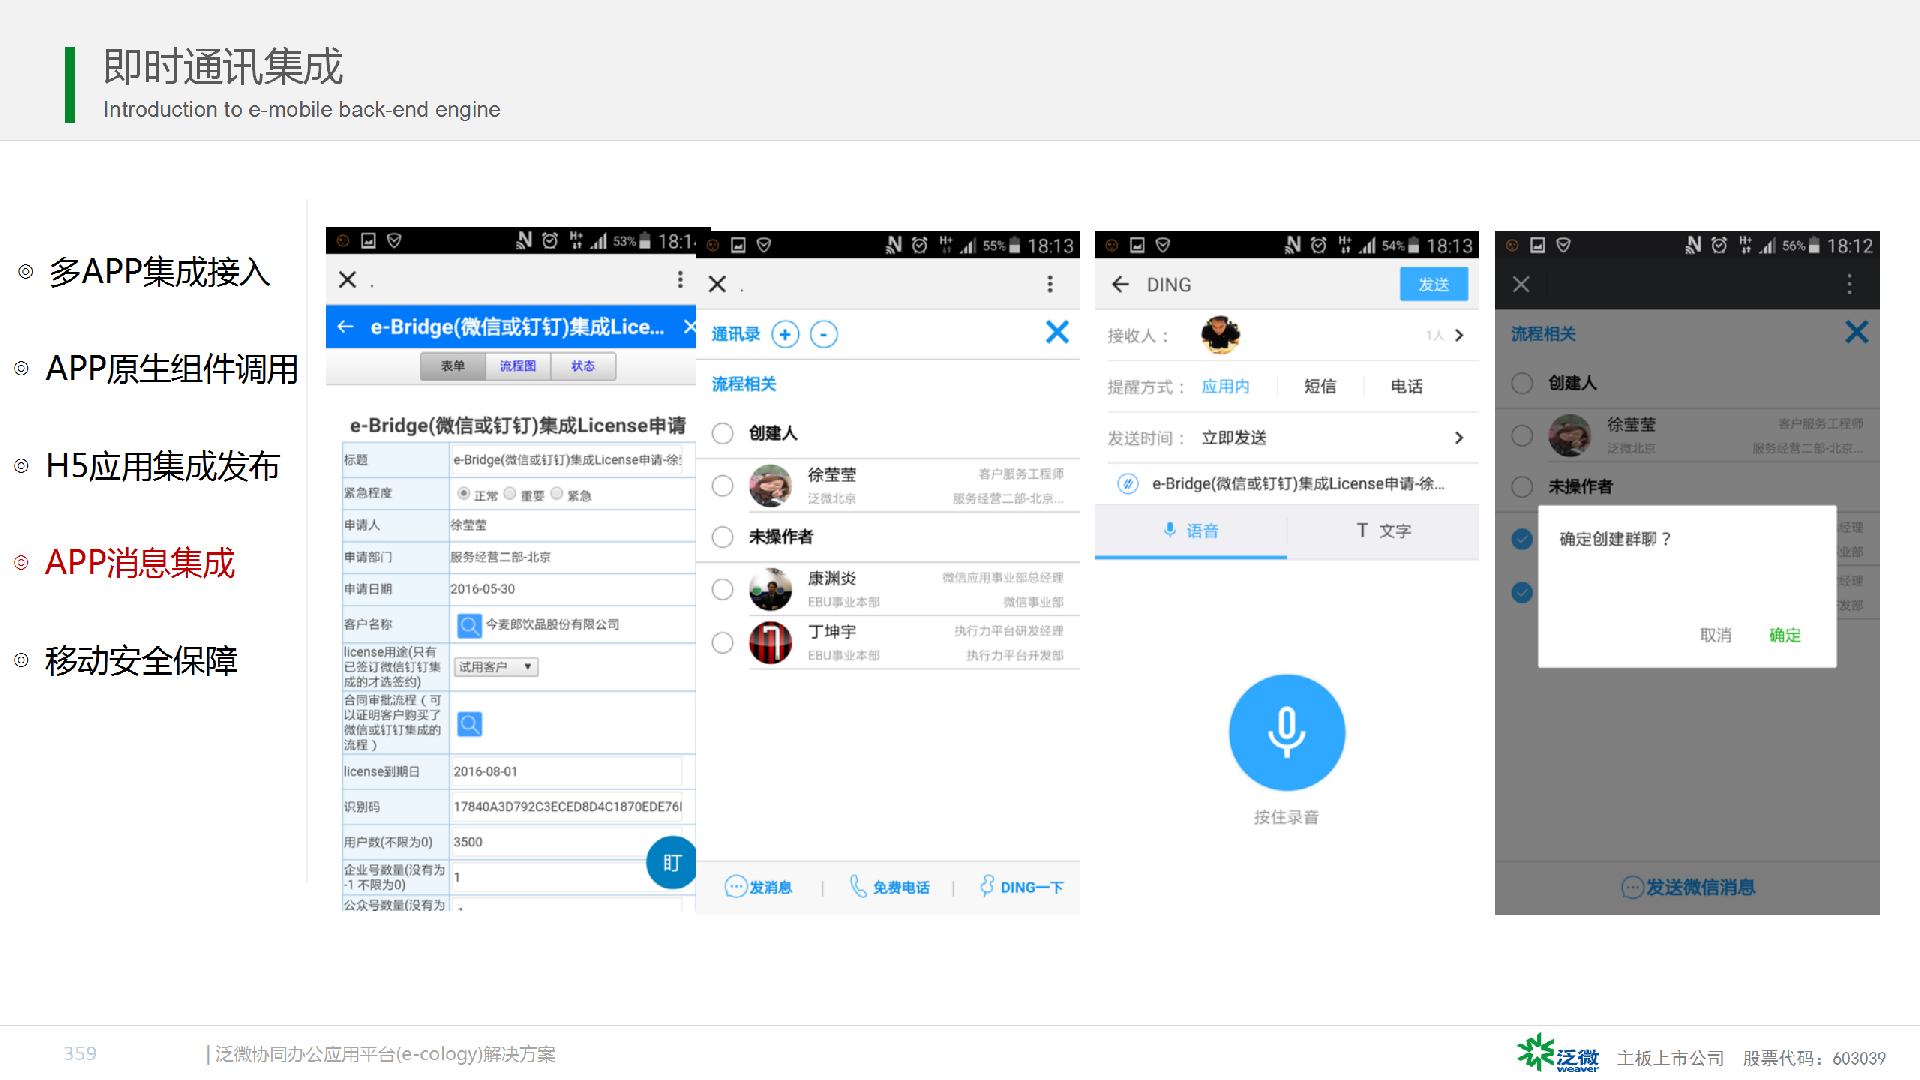Image resolution: width=1920 pixels, height=1080 pixels.
Task: Tap the blue microphone record button
Action: [1287, 733]
